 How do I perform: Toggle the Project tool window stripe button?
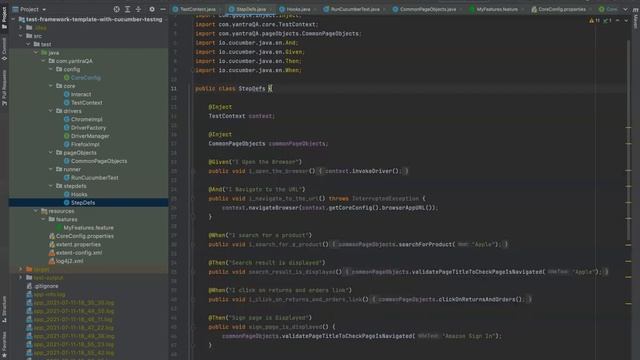click(x=4, y=18)
